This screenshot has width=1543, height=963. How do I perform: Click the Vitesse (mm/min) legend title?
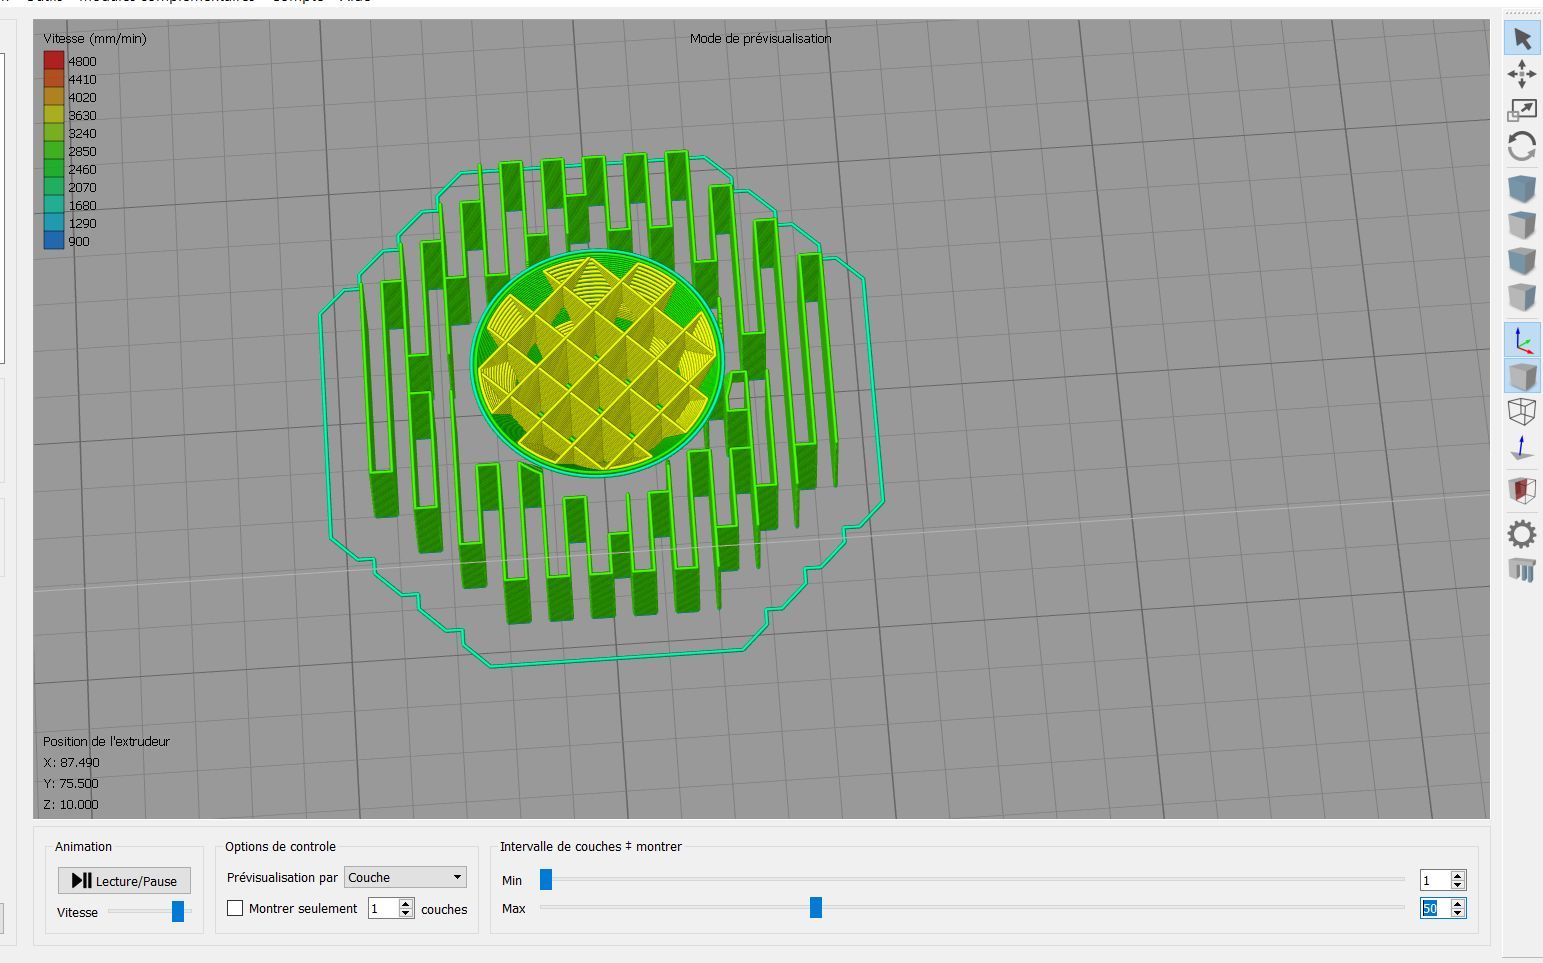click(95, 38)
